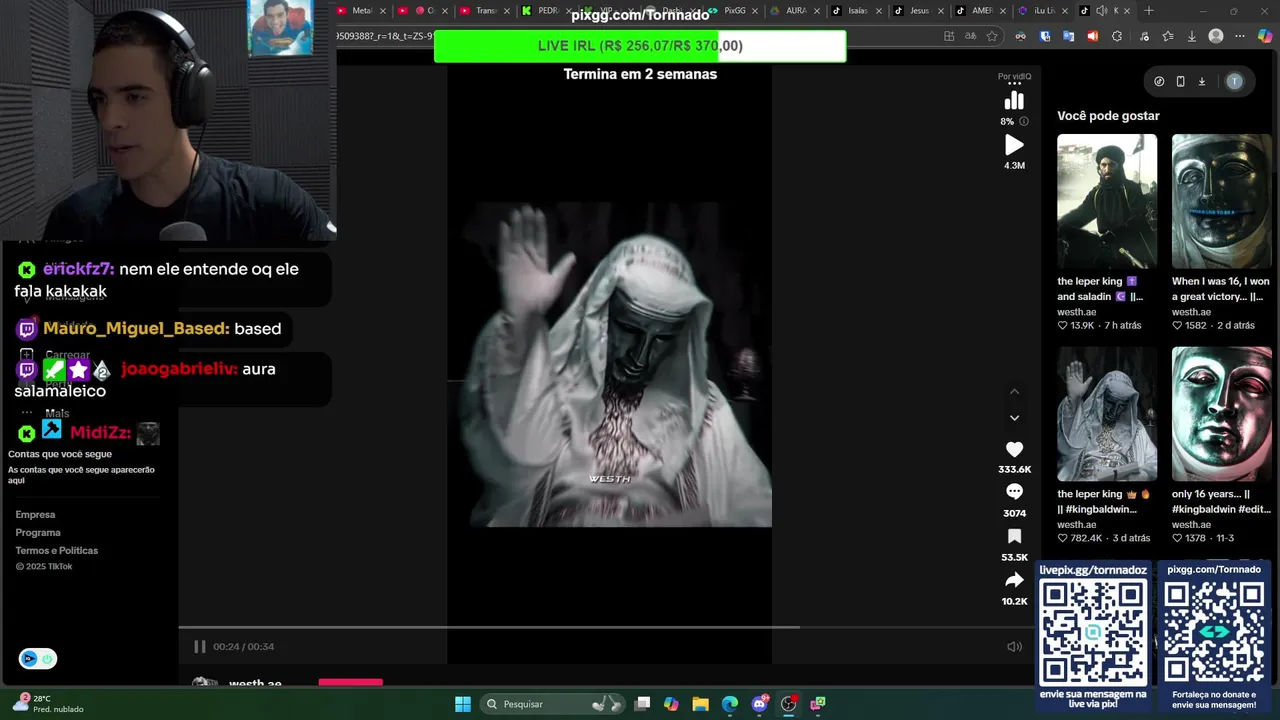The width and height of the screenshot is (1280, 720).
Task: Open the Copilot icon in browser toolbar
Action: (x=1265, y=36)
